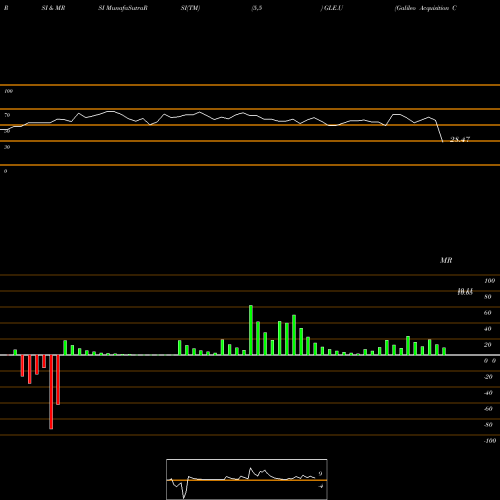Click the '9' label in mini chart

pyautogui.click(x=320, y=474)
